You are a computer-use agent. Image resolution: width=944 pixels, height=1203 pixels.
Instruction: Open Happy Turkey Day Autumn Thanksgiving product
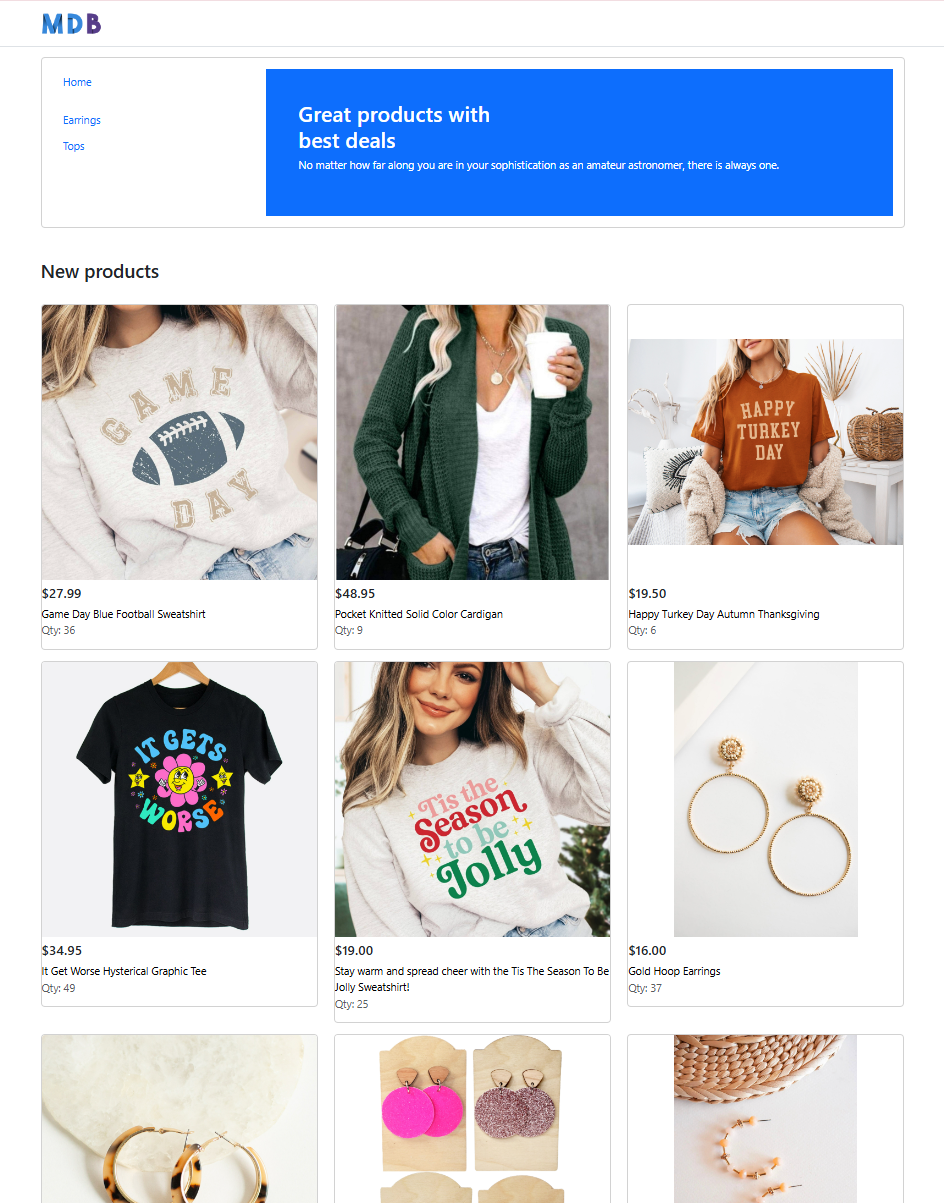(723, 614)
